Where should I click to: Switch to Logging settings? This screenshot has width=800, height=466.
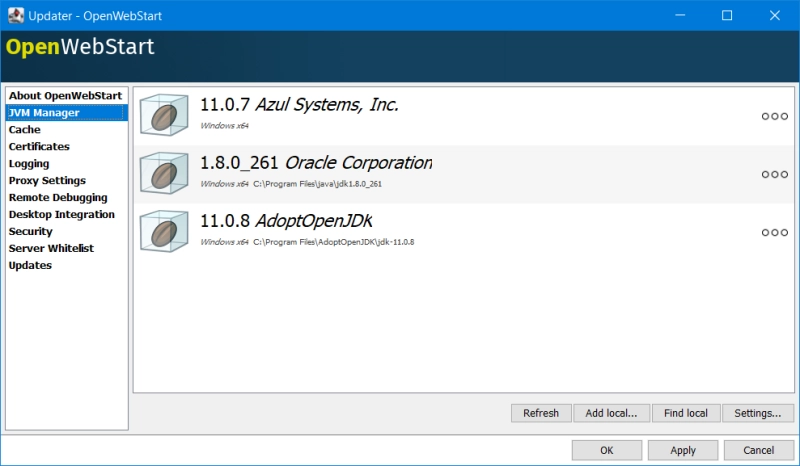66,163
